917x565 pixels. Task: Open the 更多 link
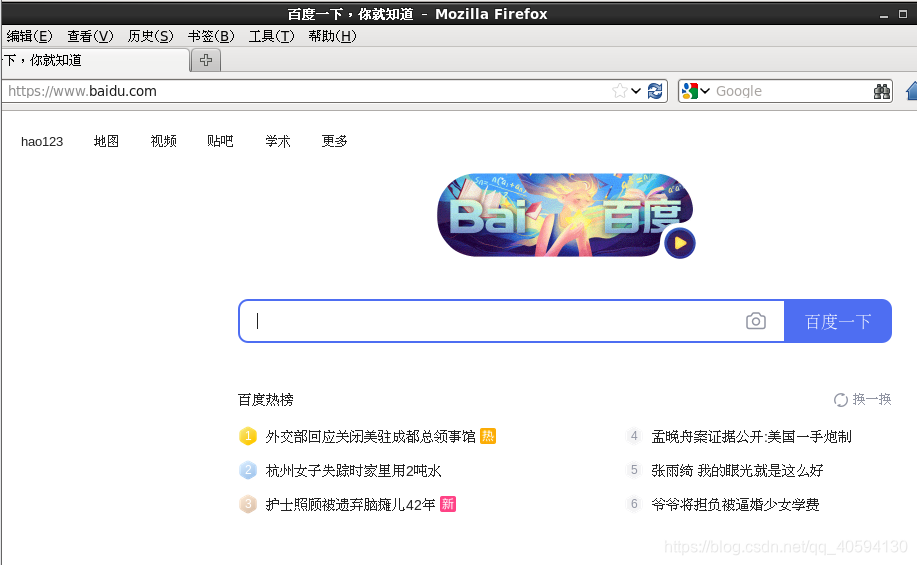pyautogui.click(x=335, y=142)
